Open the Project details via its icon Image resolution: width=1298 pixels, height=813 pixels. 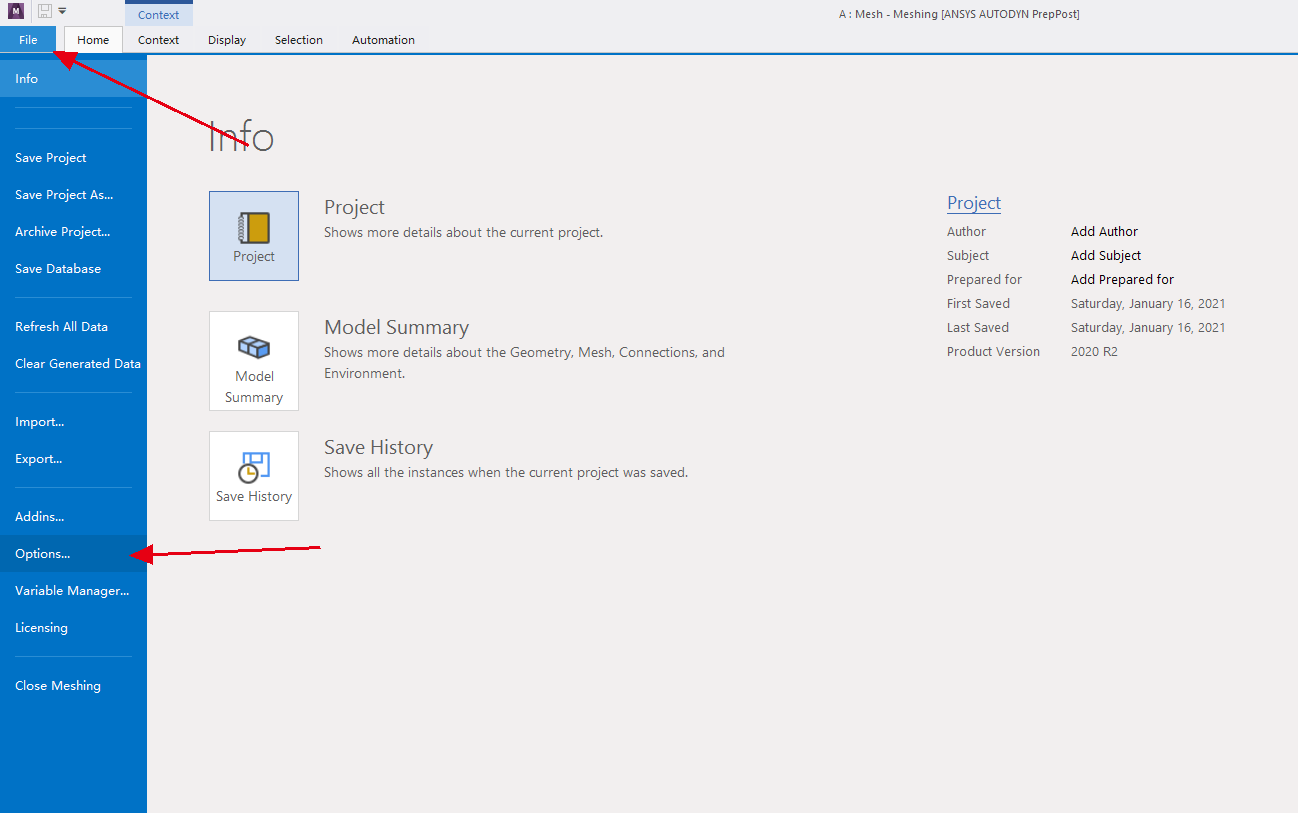253,235
